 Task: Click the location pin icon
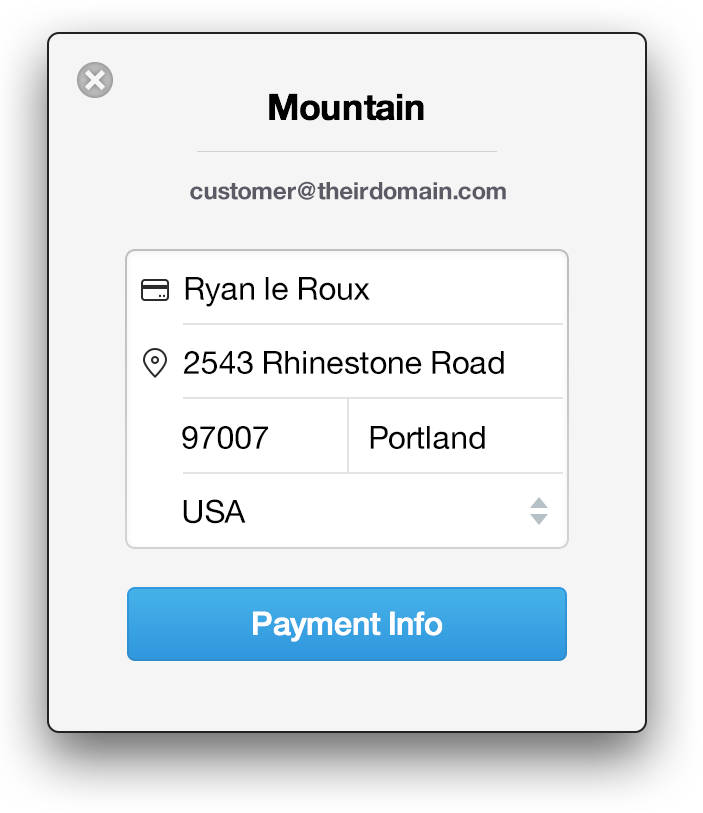155,362
